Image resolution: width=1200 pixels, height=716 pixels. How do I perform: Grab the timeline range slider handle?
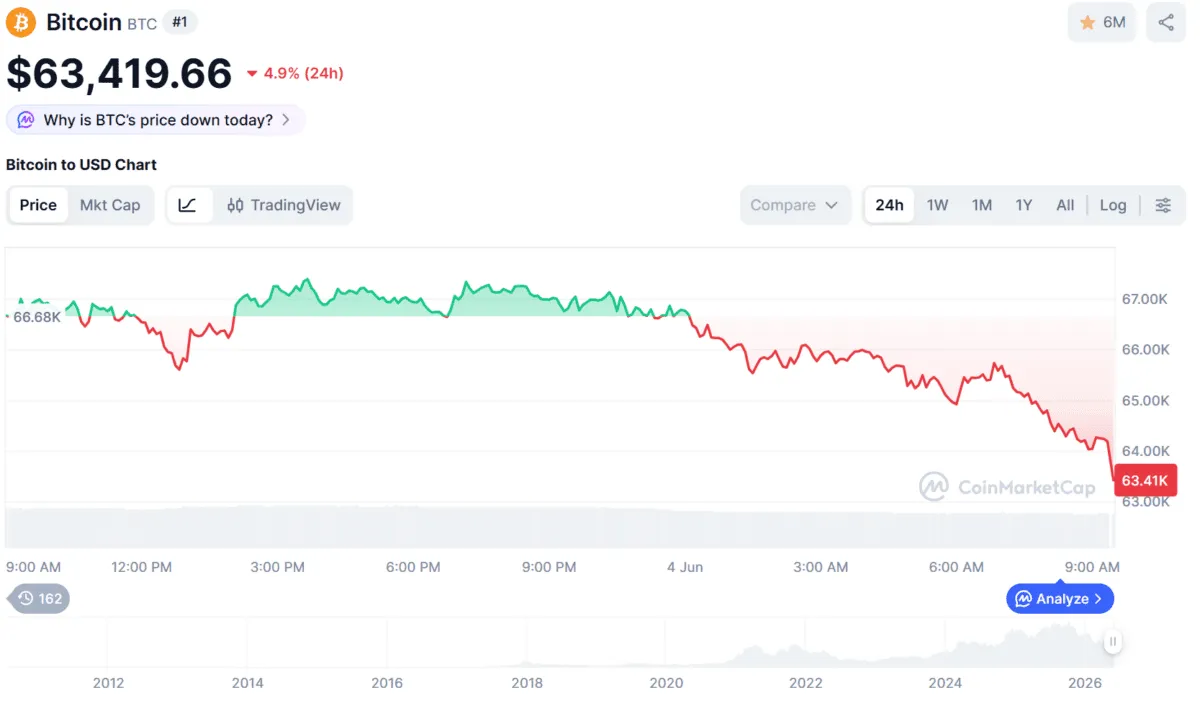(x=1112, y=642)
